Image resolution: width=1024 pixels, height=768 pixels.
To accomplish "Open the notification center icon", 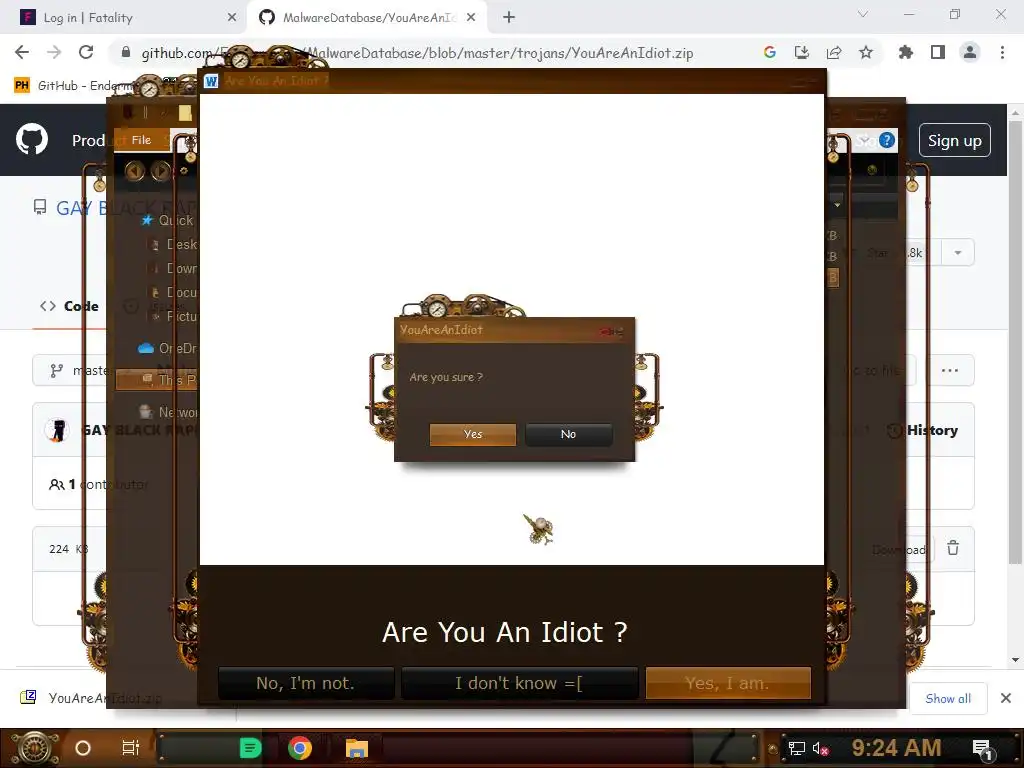I will (983, 748).
